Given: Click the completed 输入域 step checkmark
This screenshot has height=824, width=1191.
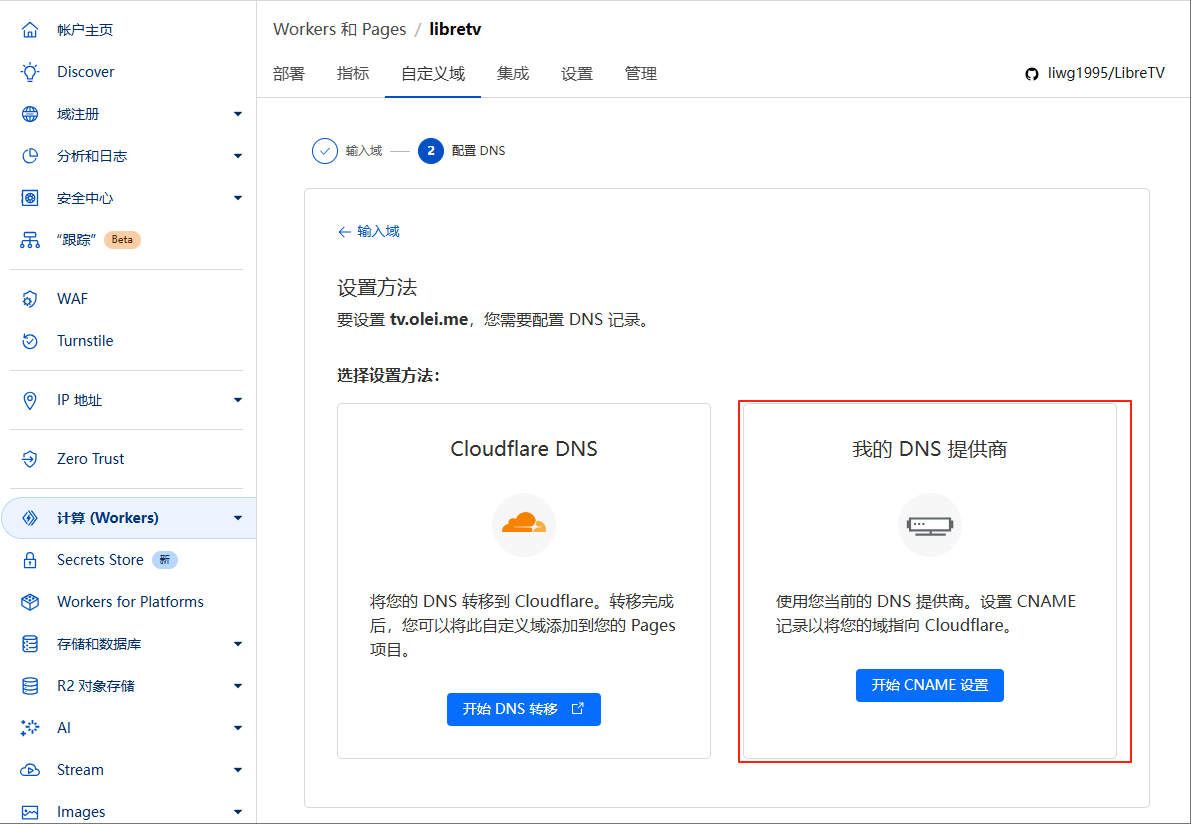Looking at the screenshot, I should tap(325, 151).
